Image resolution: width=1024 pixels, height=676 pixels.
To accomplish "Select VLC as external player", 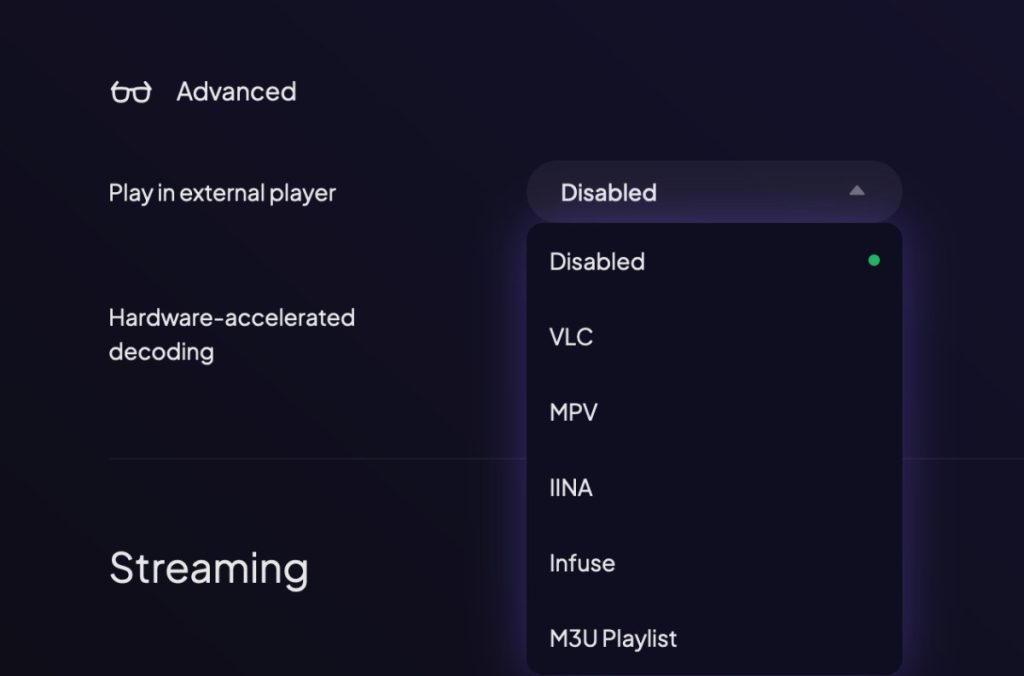I will (714, 337).
